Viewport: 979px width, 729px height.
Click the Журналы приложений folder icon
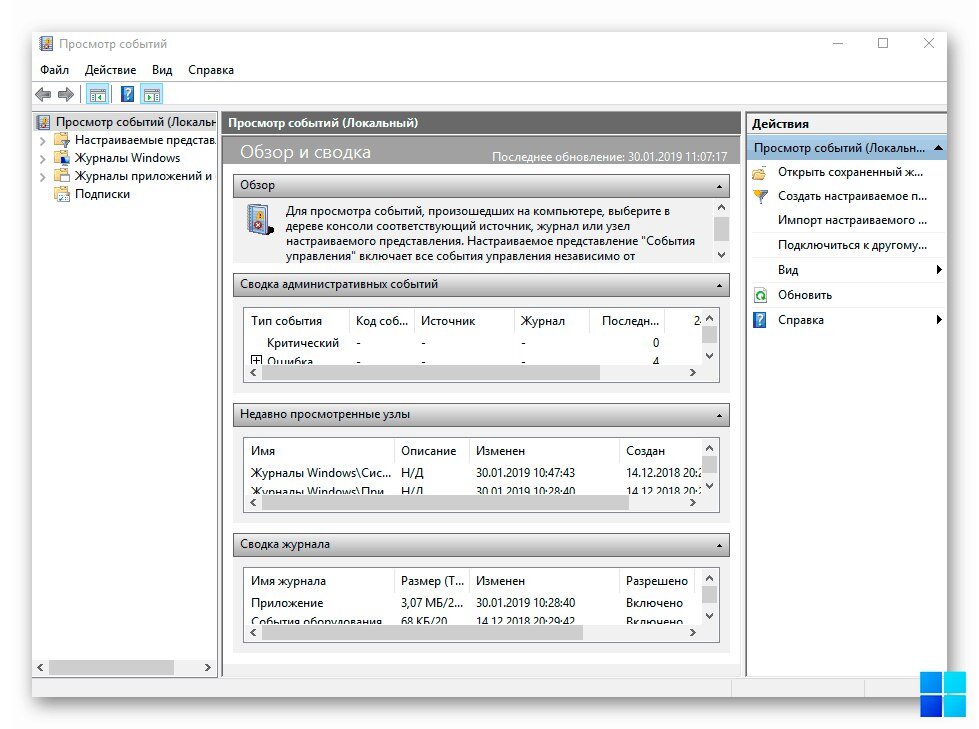pyautogui.click(x=62, y=176)
